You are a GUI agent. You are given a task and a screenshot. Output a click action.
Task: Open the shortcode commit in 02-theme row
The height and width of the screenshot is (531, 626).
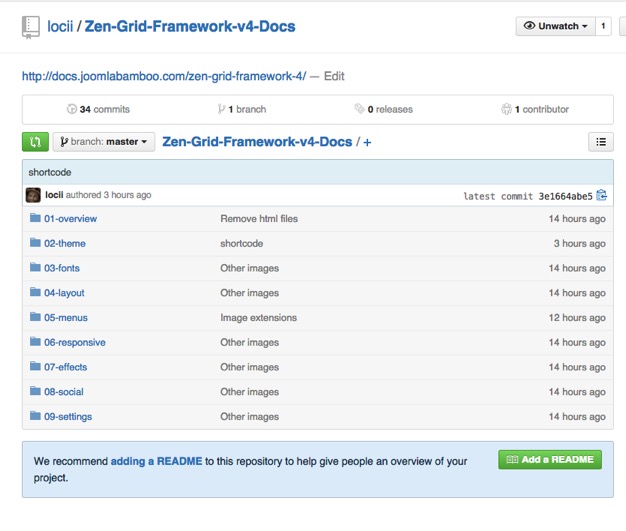242,244
